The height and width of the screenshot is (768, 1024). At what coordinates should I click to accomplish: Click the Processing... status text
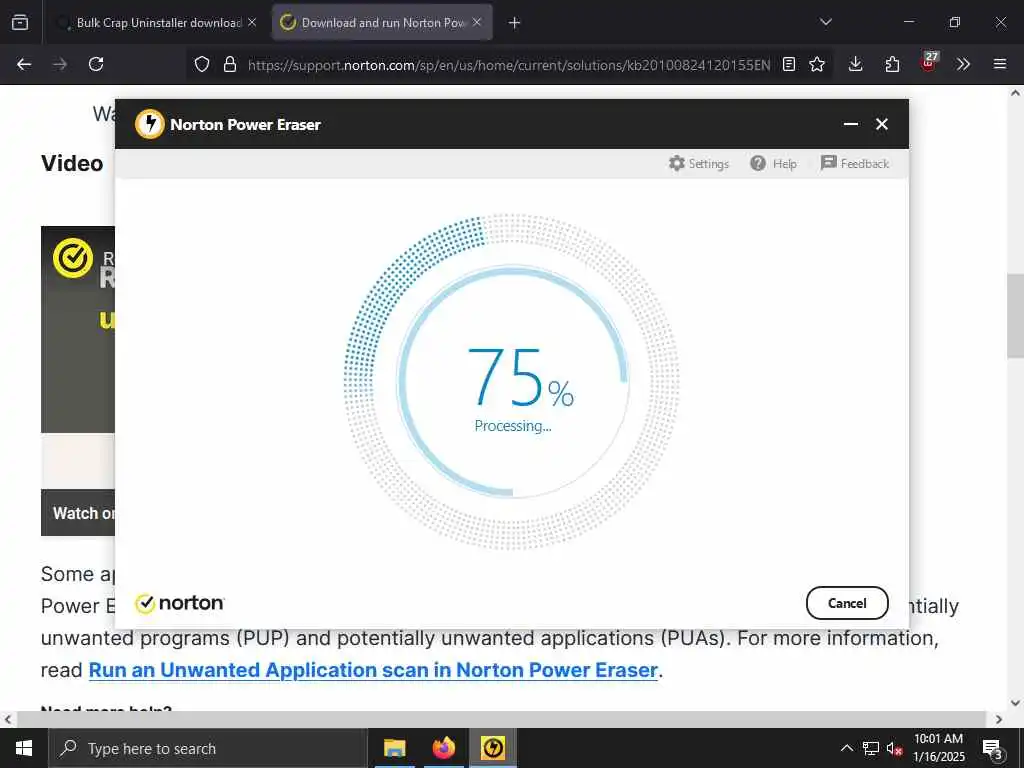513,426
